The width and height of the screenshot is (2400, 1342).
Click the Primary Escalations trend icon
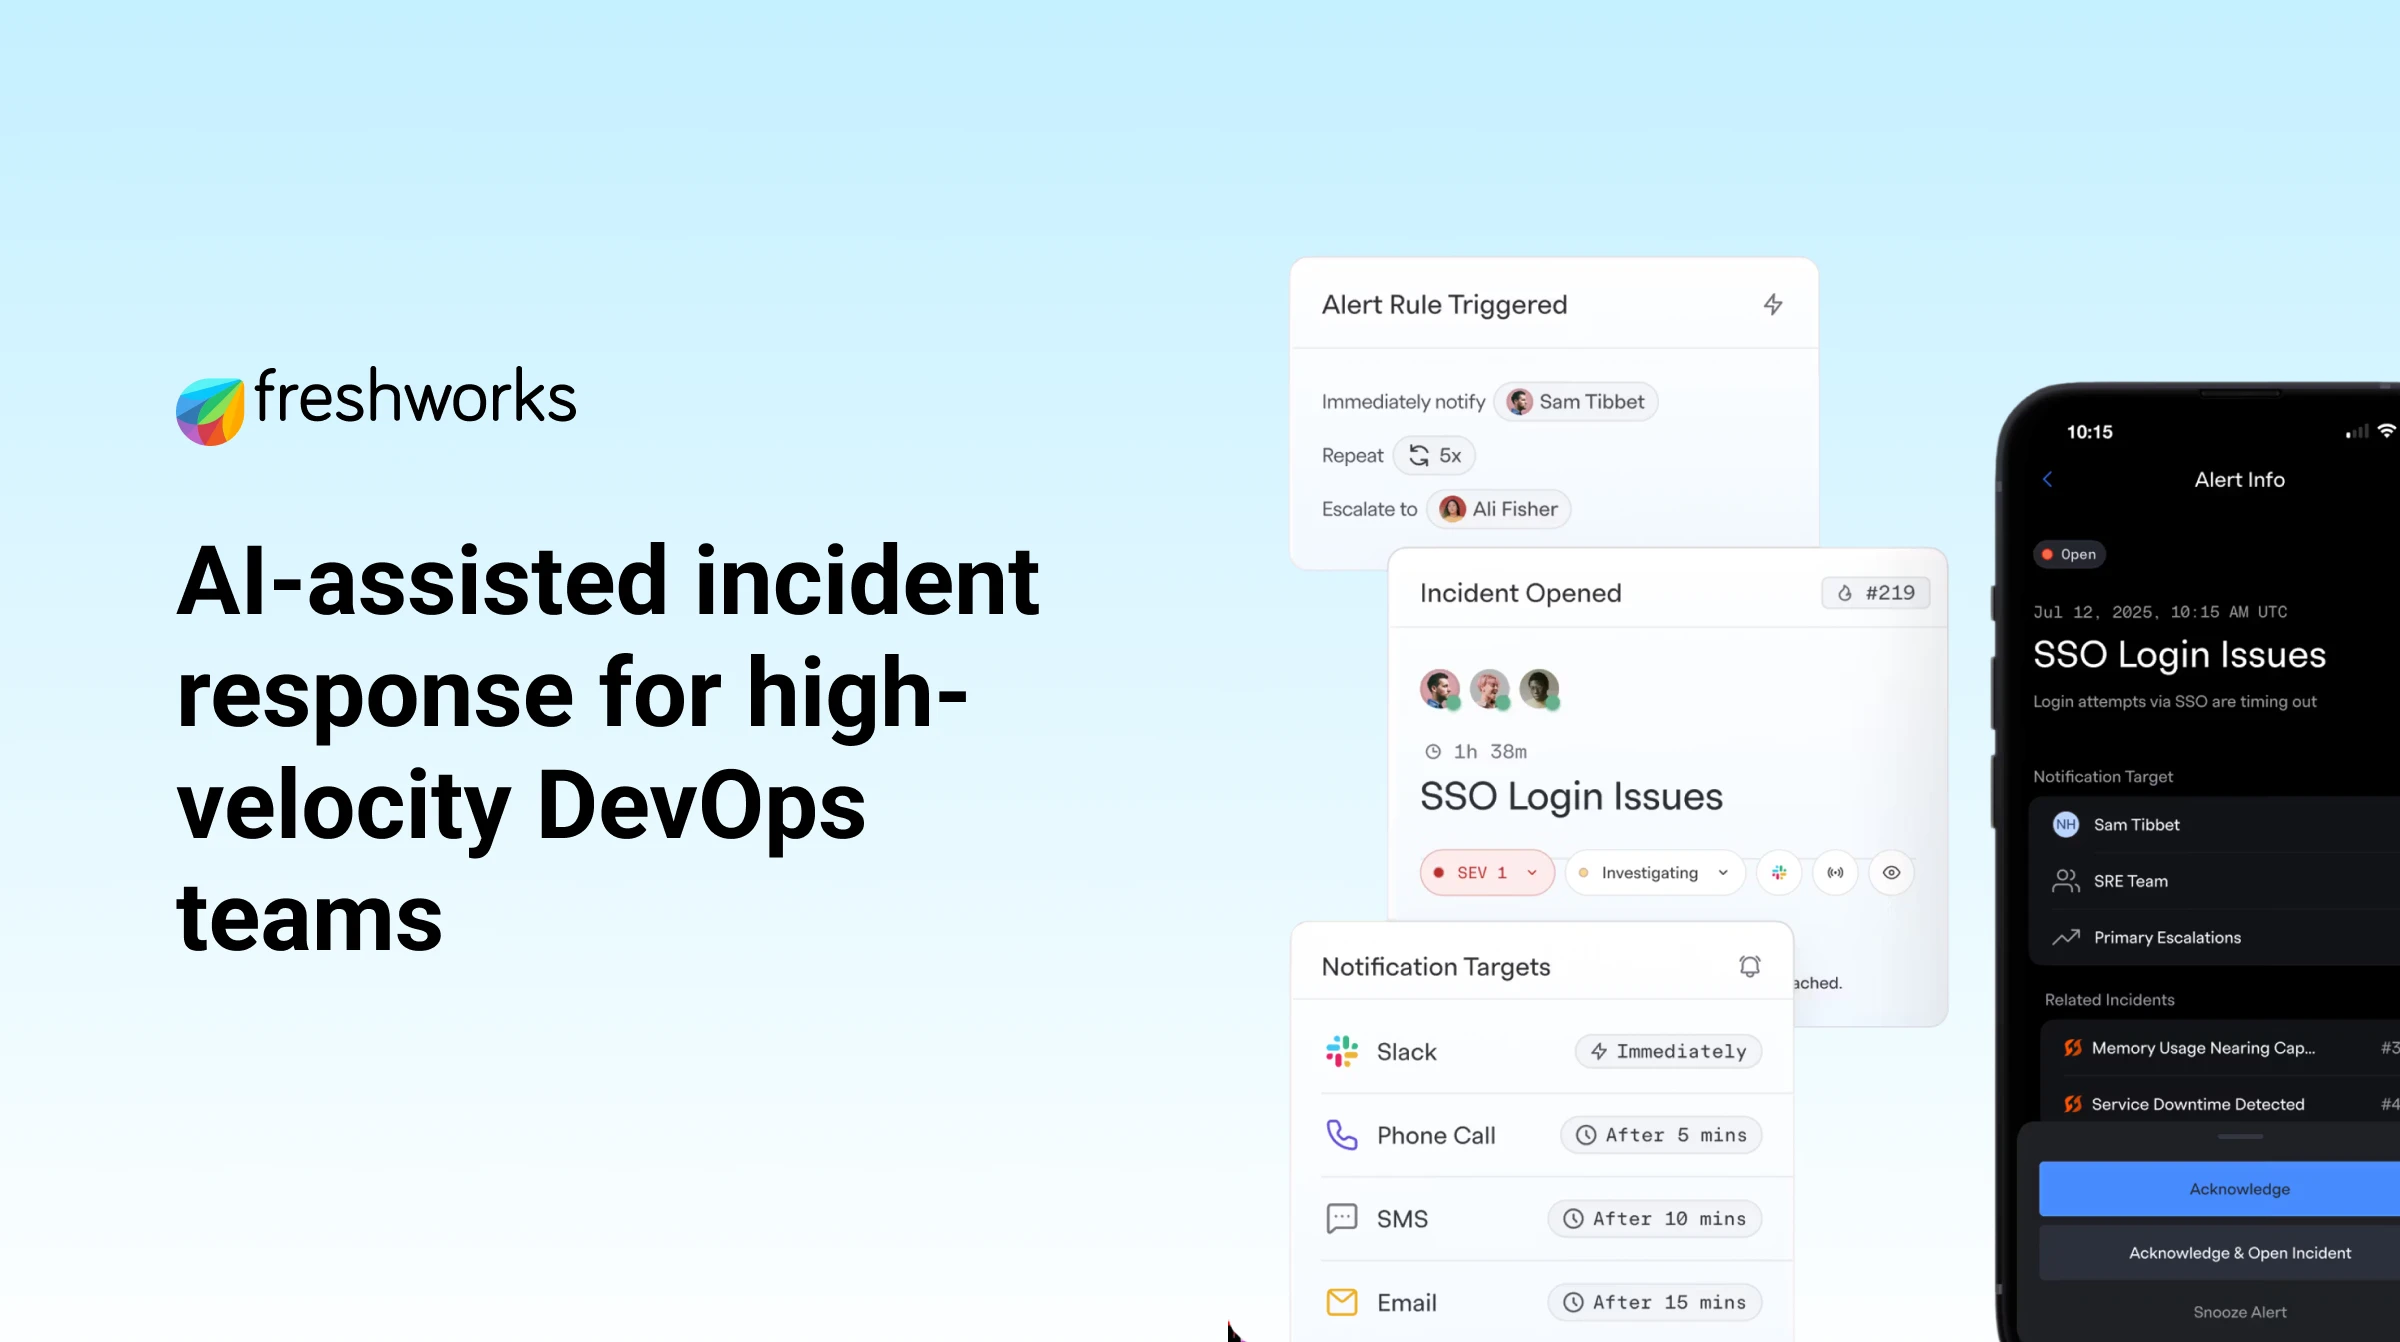click(x=2065, y=937)
